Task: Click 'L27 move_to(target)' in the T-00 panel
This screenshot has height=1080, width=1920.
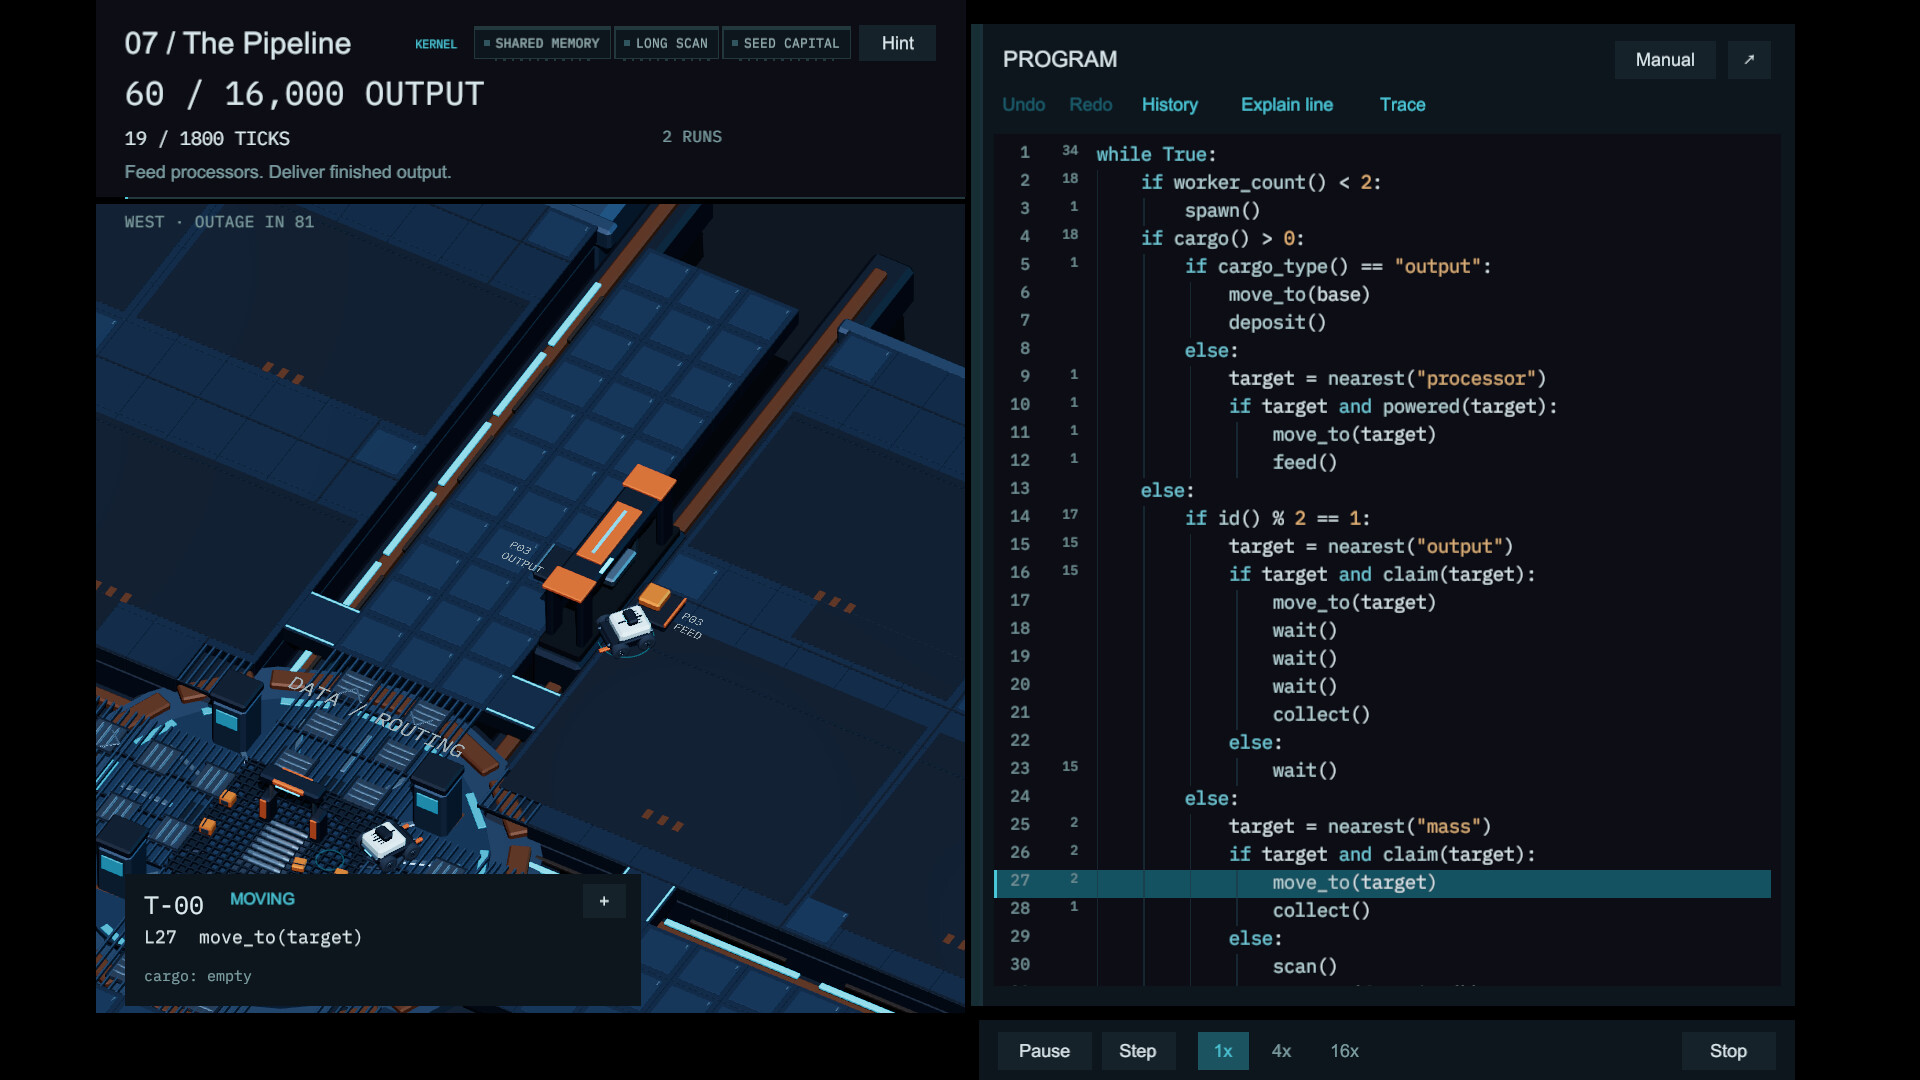Action: [x=253, y=938]
